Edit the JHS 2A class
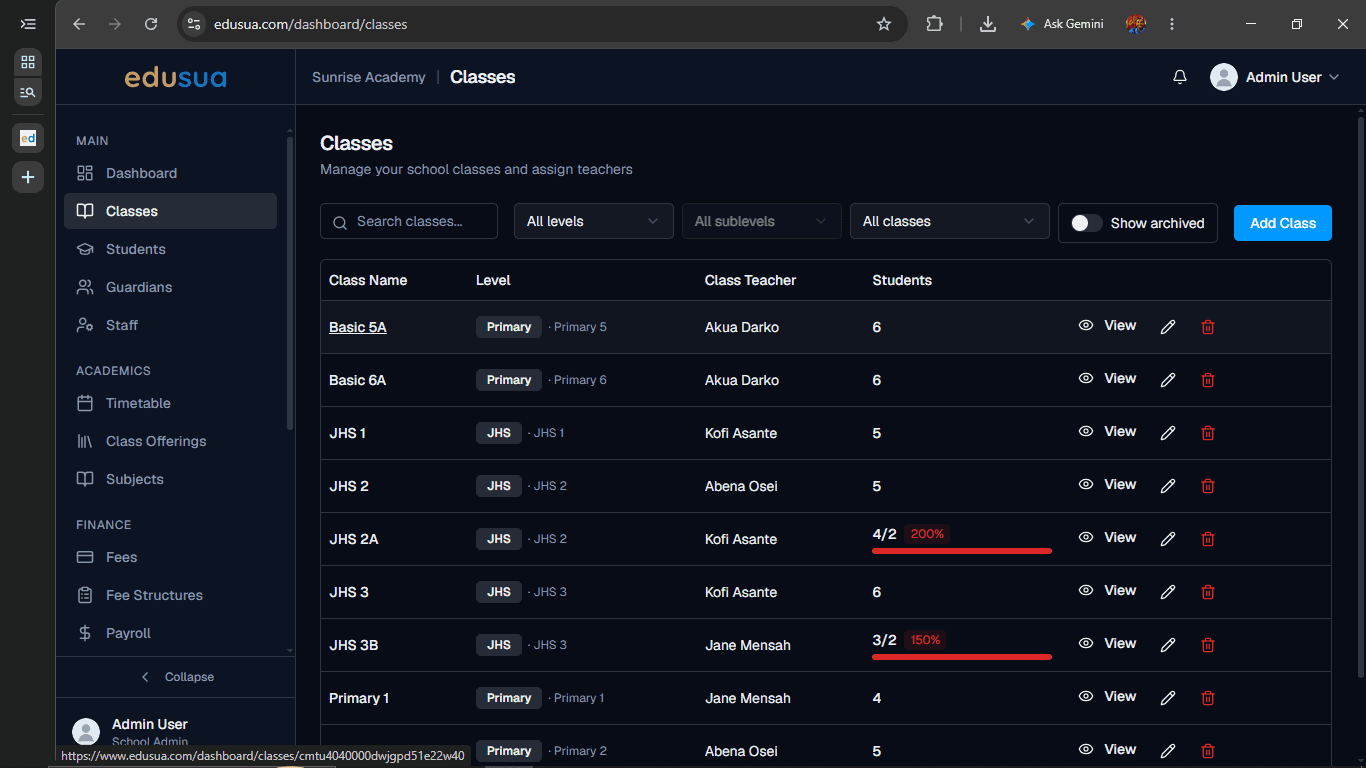This screenshot has width=1366, height=768. pyautogui.click(x=1167, y=539)
